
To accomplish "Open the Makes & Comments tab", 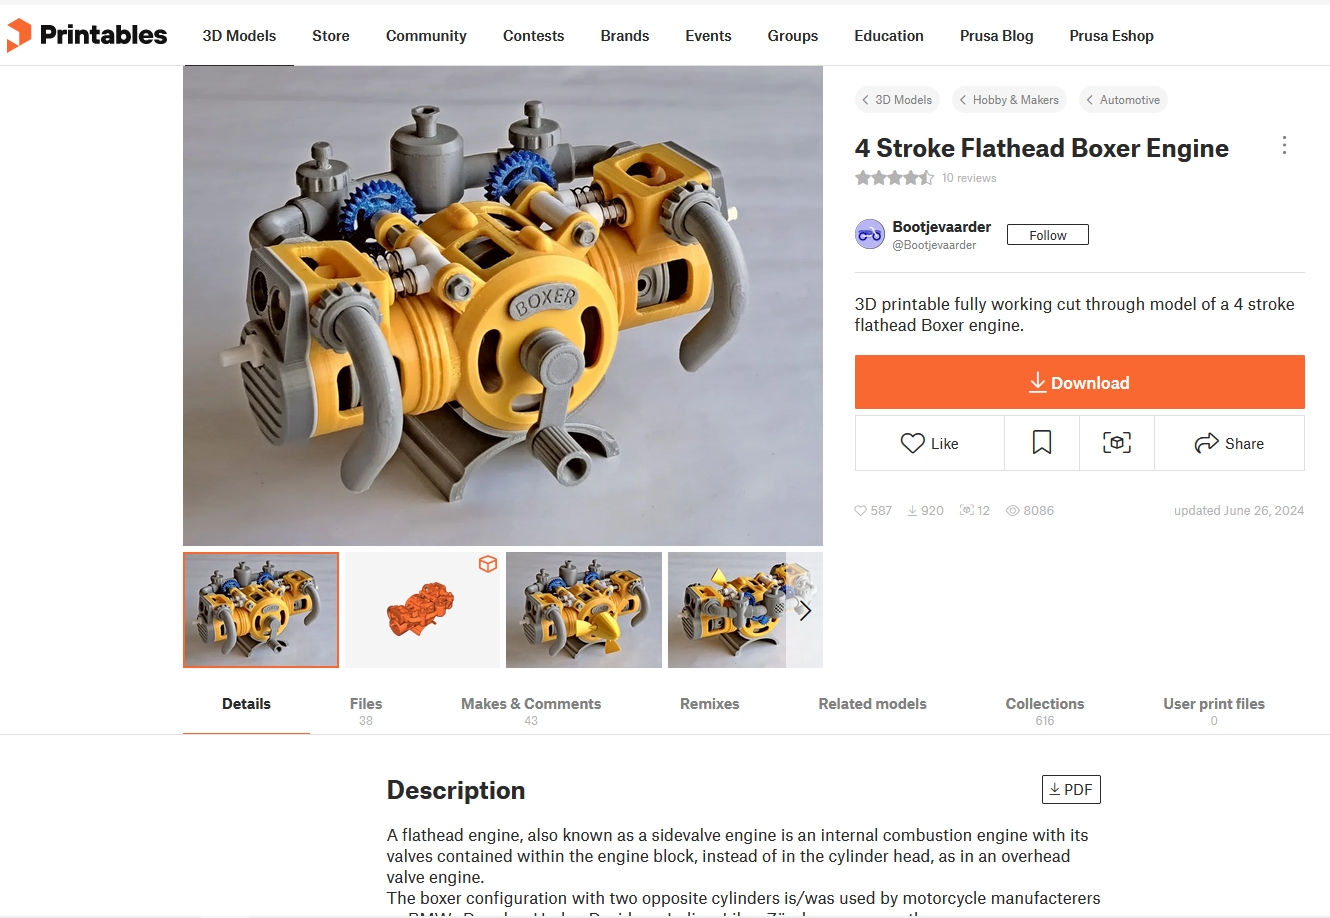I will click(531, 710).
